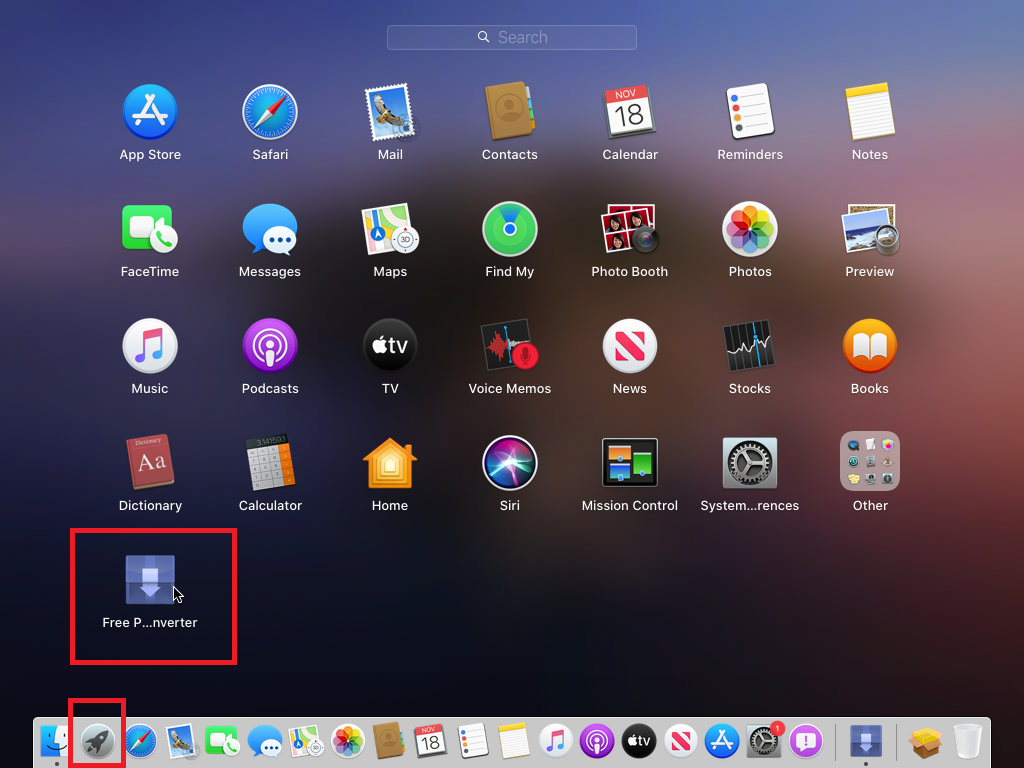Launch the Find My app
The image size is (1024, 768).
tap(509, 229)
